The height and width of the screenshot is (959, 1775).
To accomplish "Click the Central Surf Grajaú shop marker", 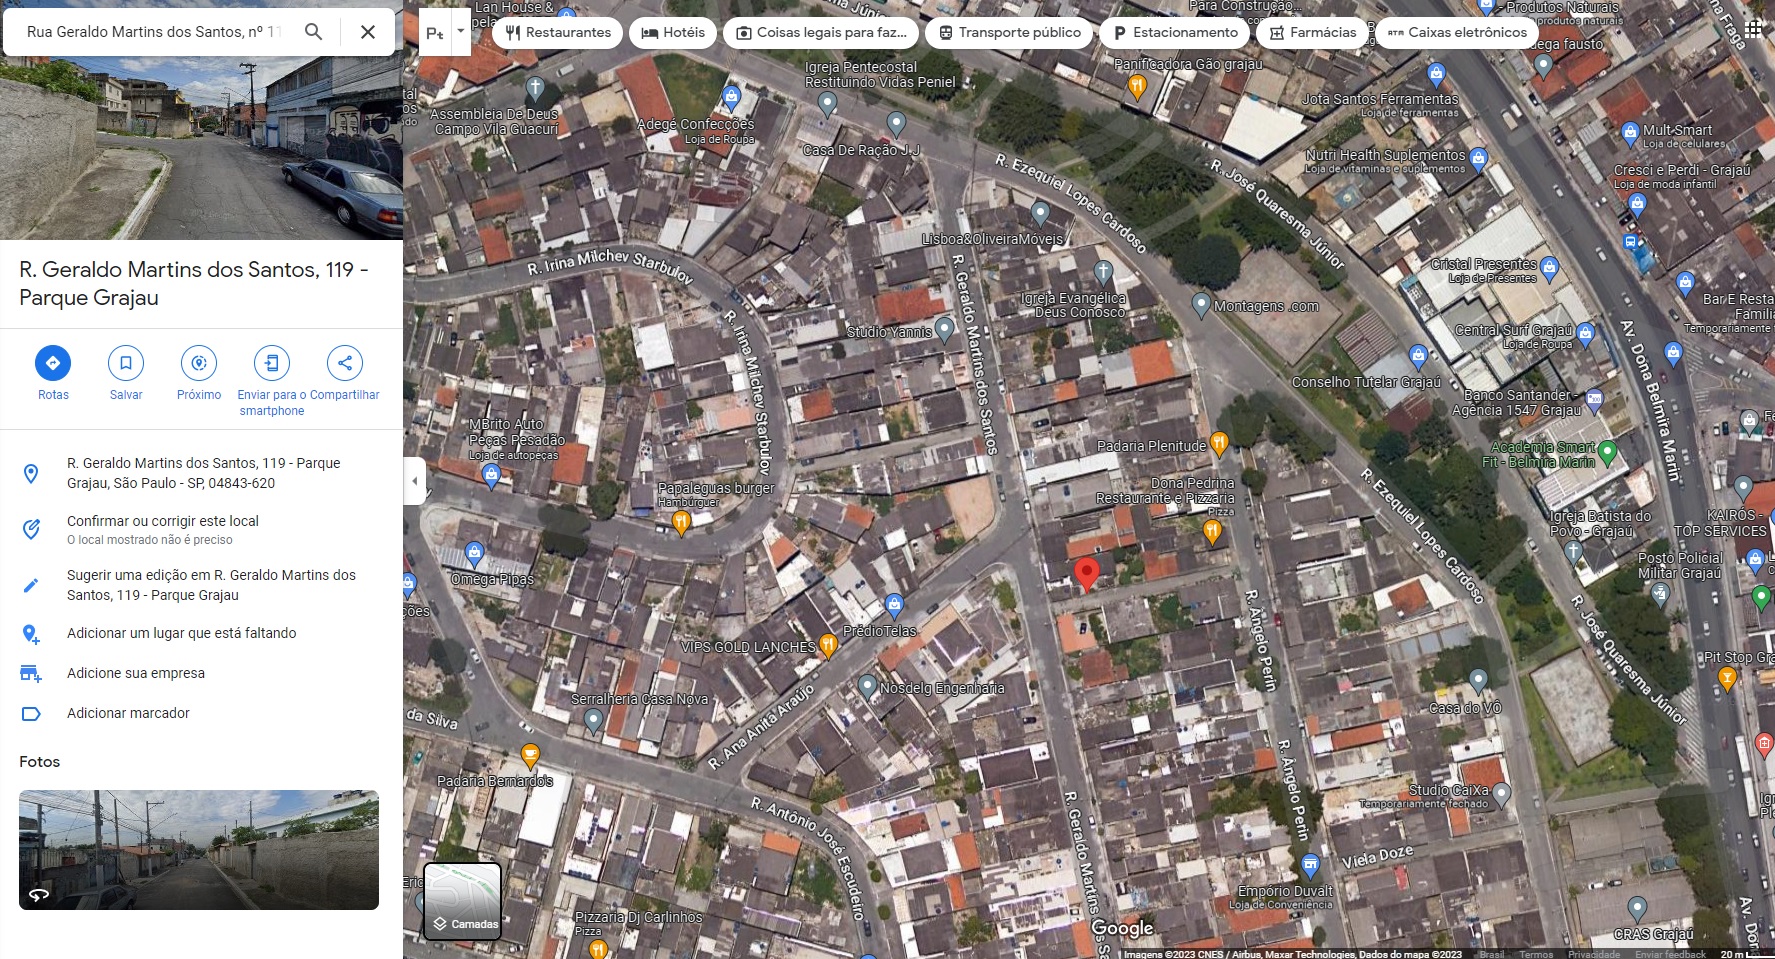I will pos(1585,334).
